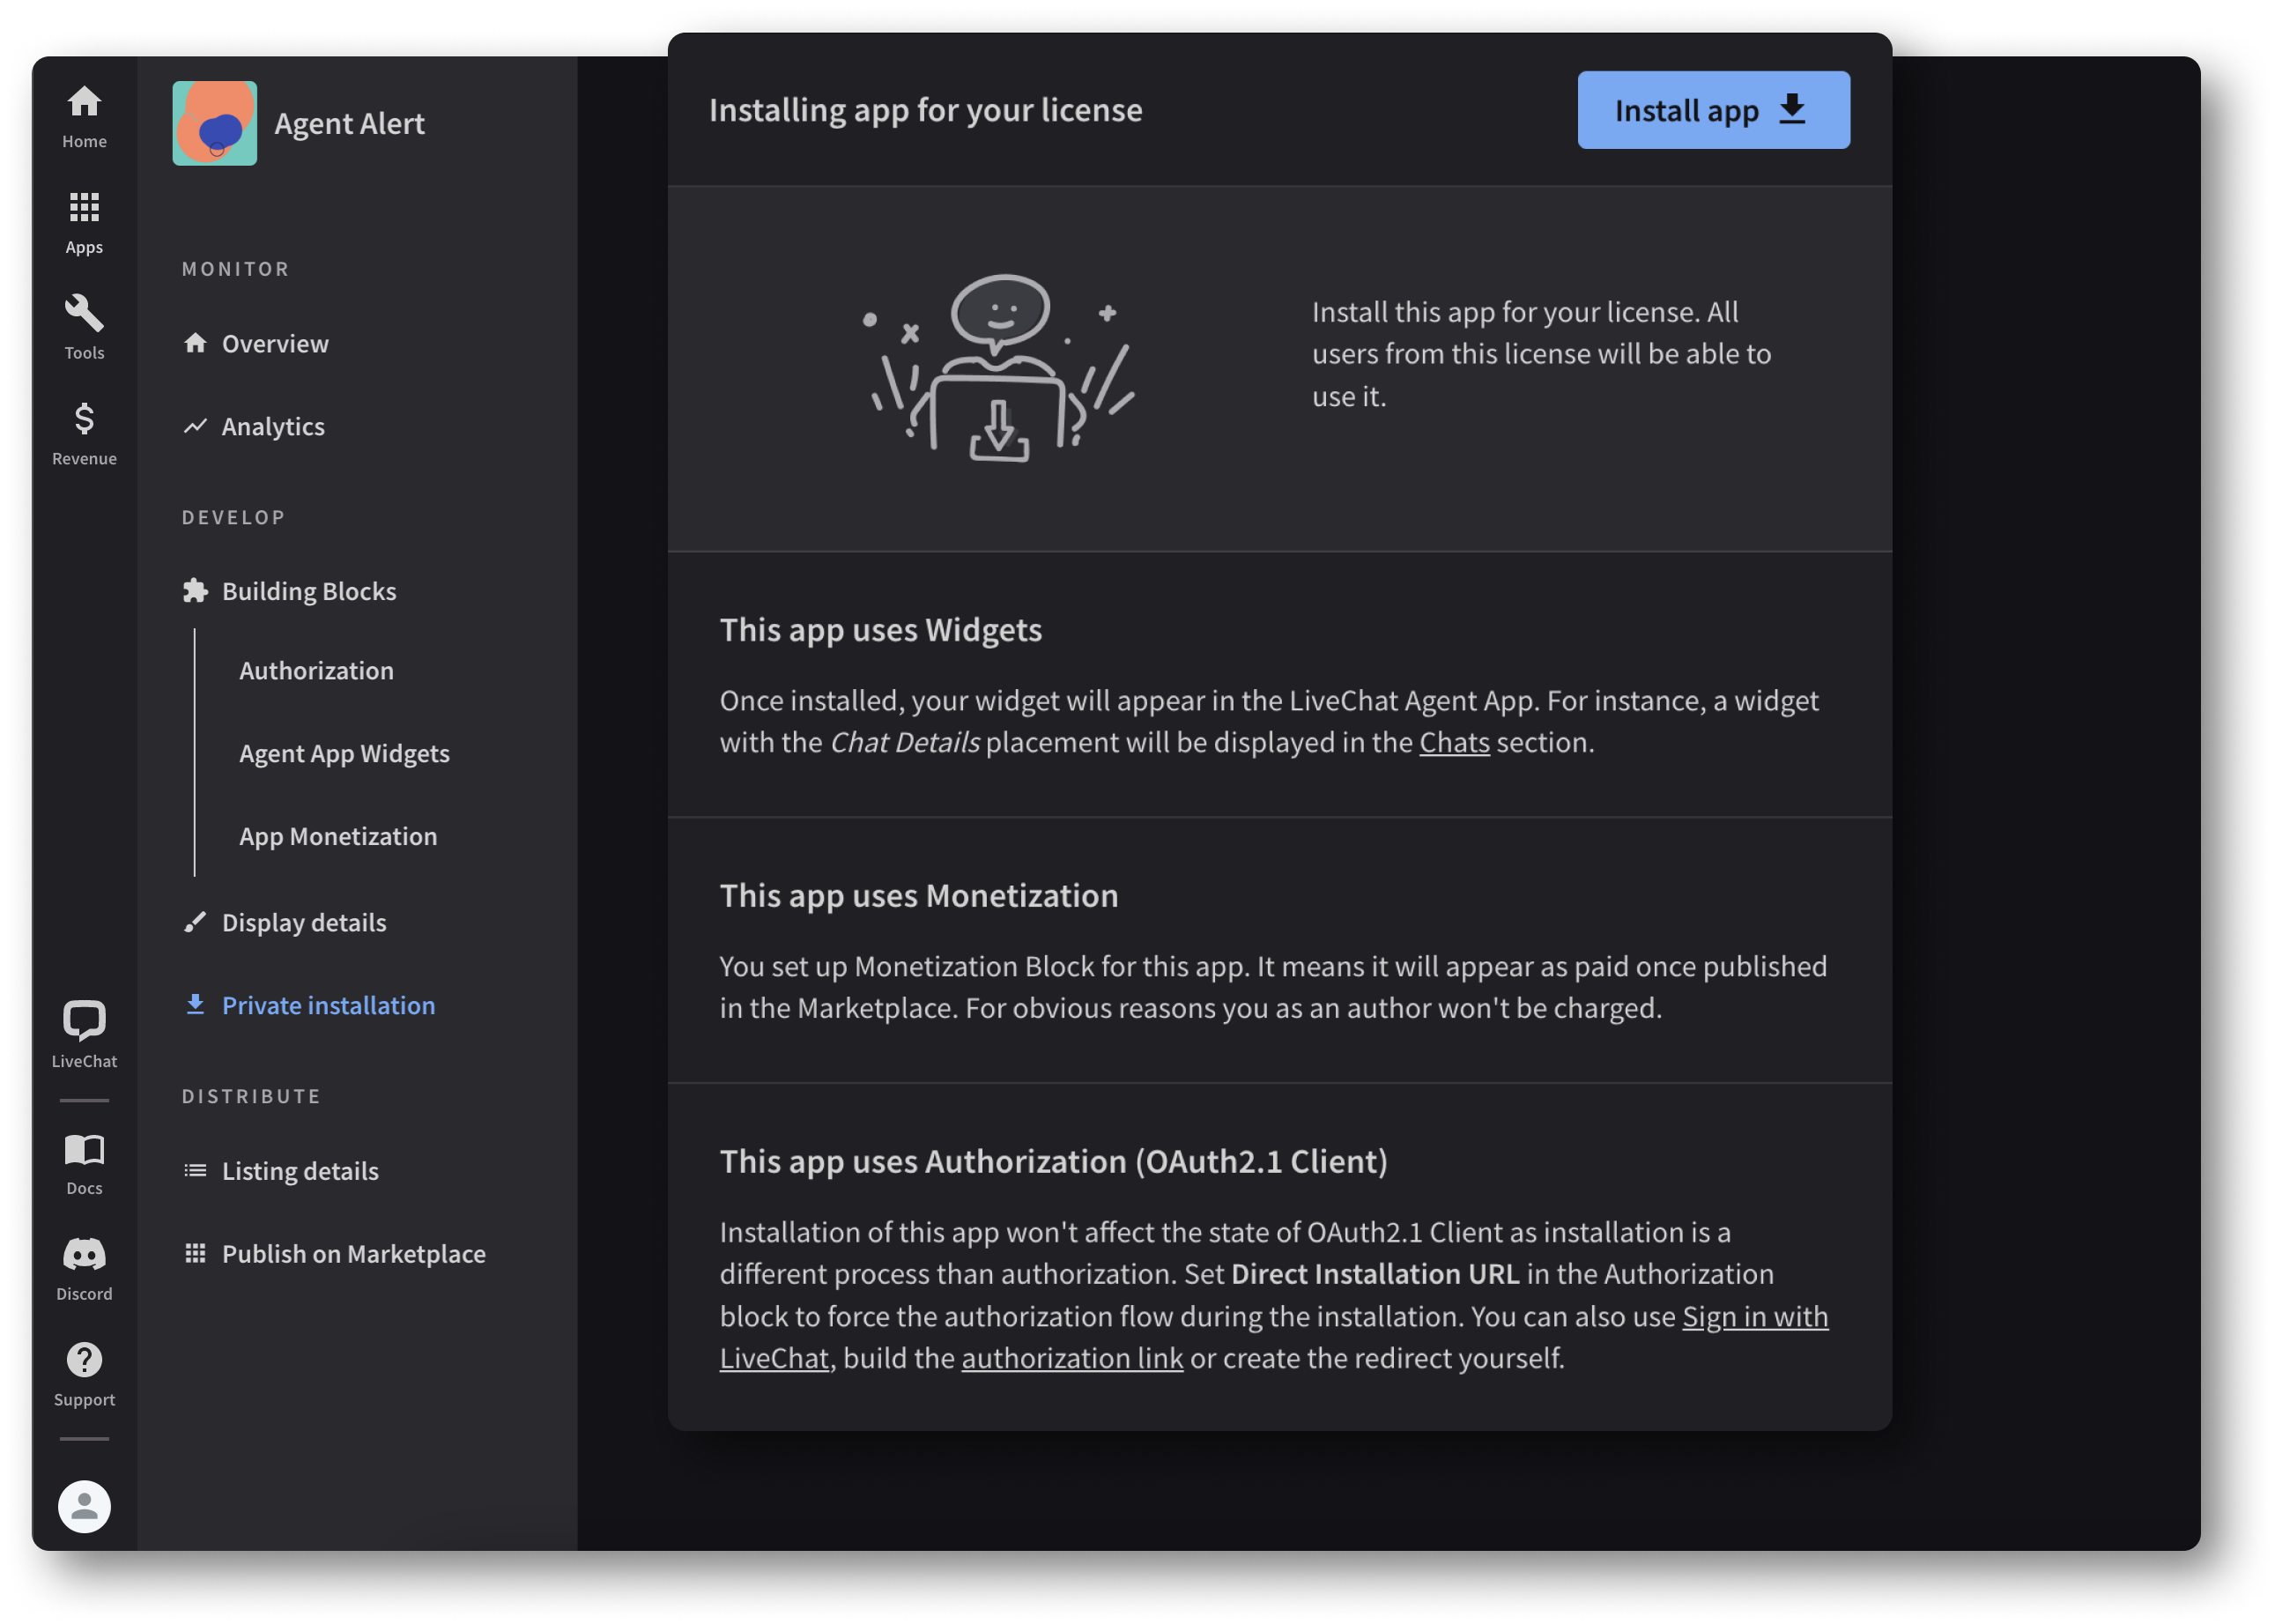Expand the Distribute section
The height and width of the screenshot is (1624, 2275).
251,1095
